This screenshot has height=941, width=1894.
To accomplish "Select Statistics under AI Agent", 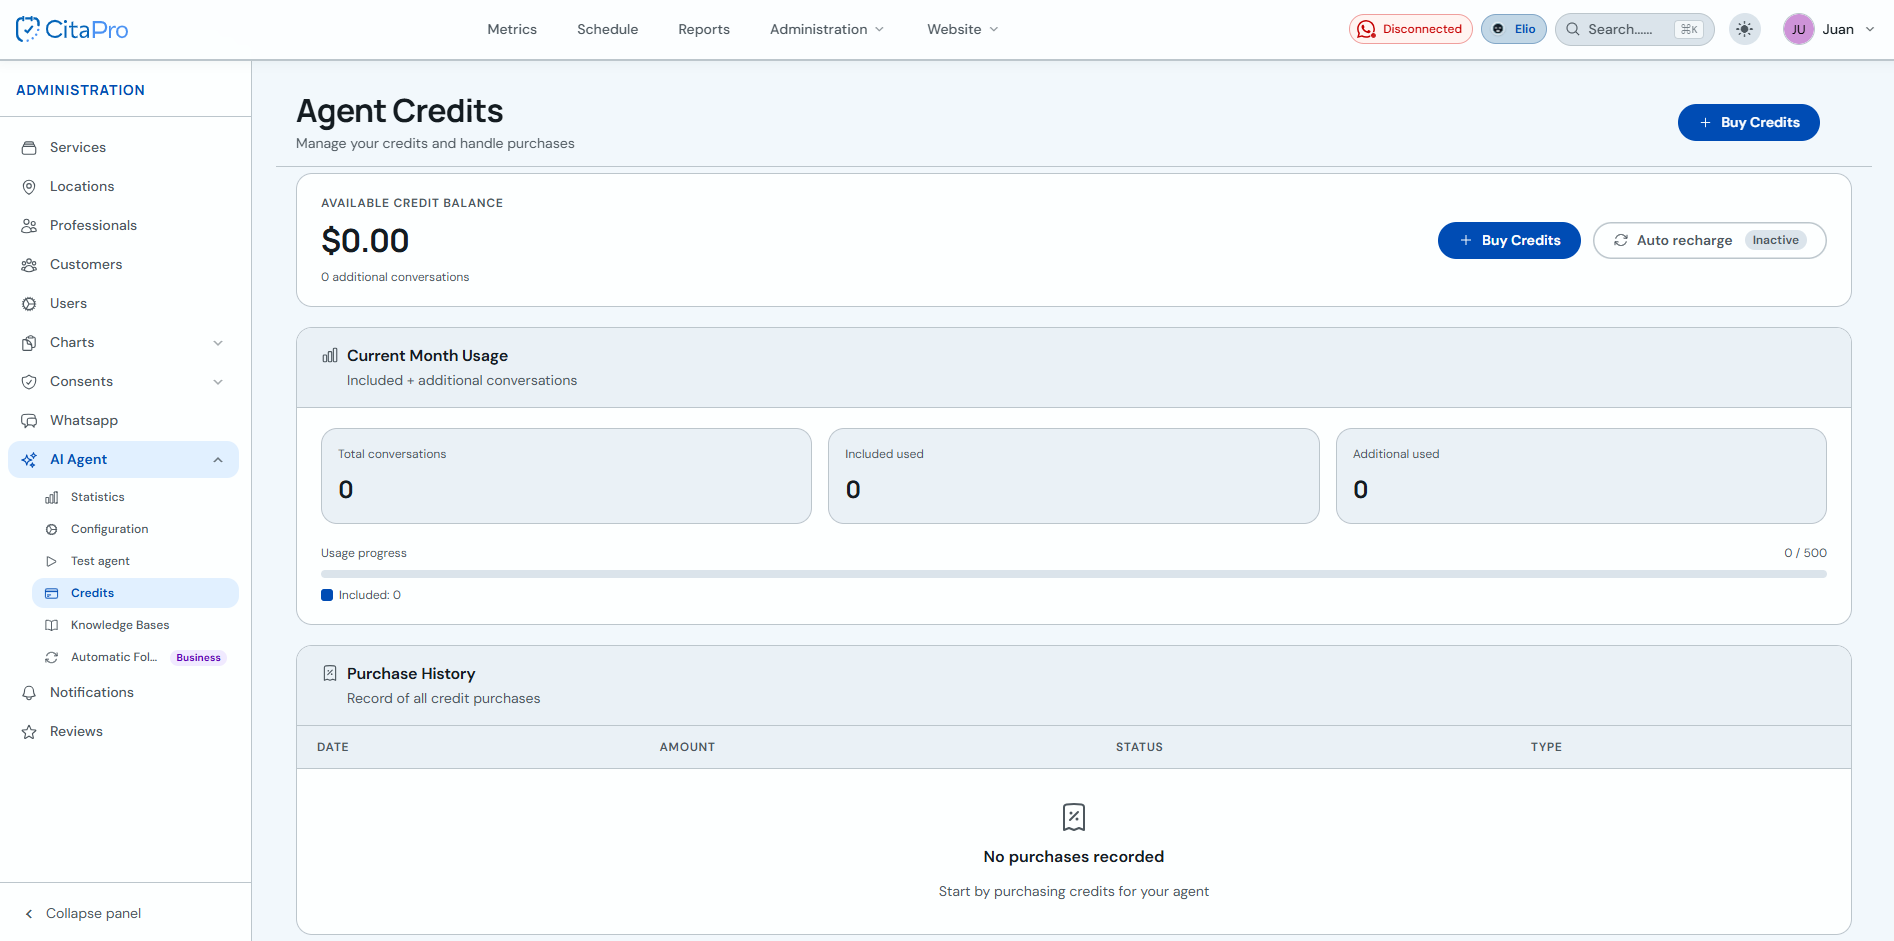I will [x=135, y=497].
